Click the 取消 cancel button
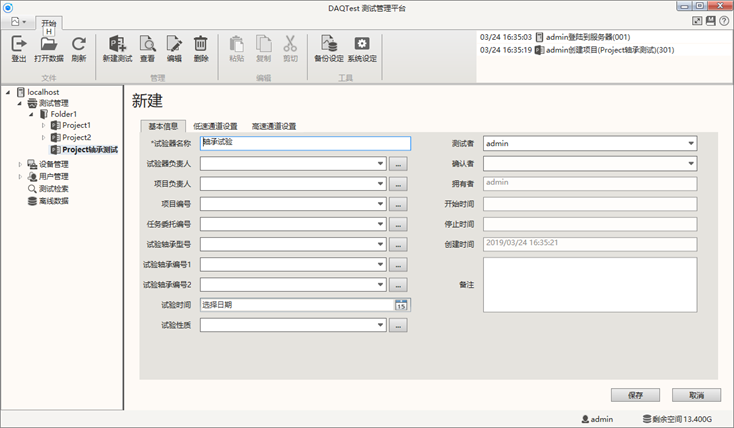Viewport: 734px width, 428px height. click(696, 395)
